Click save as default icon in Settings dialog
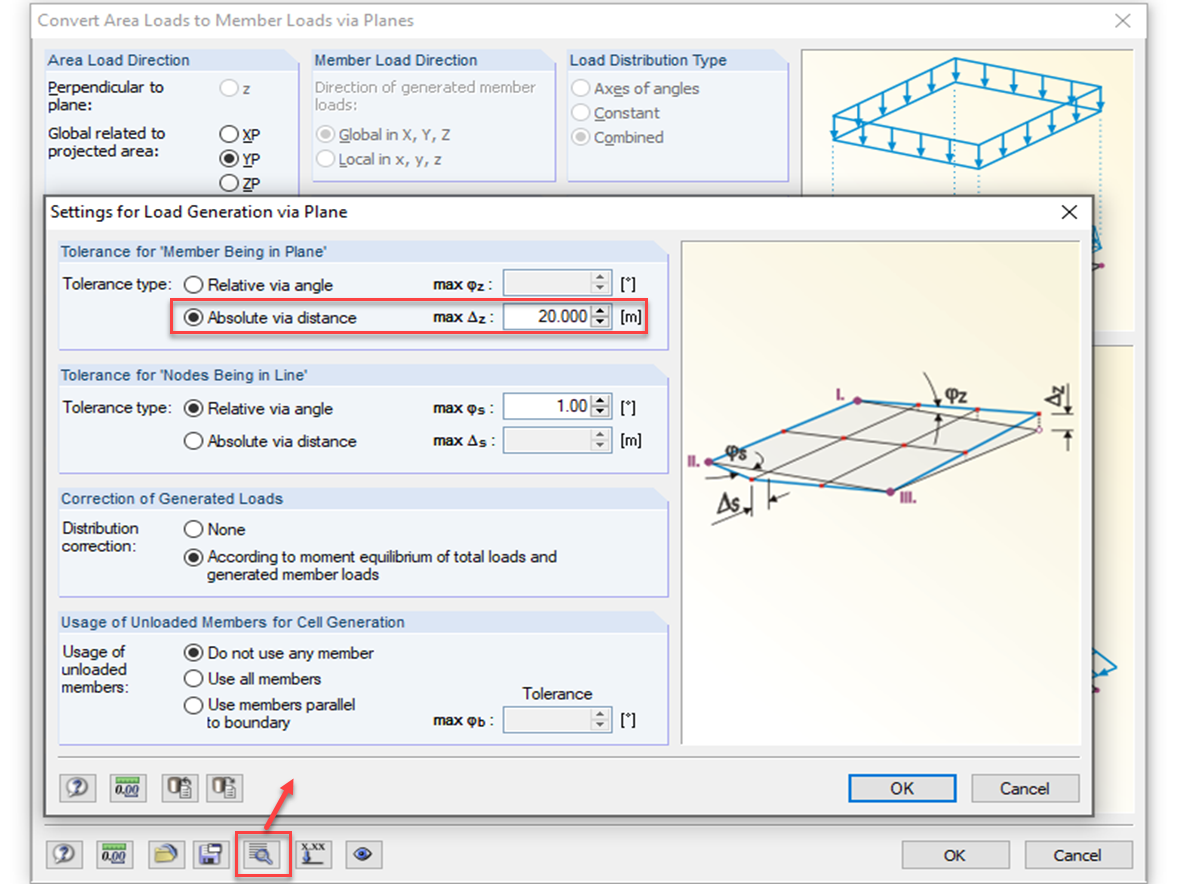Viewport: 1200px width, 884px height. point(225,788)
